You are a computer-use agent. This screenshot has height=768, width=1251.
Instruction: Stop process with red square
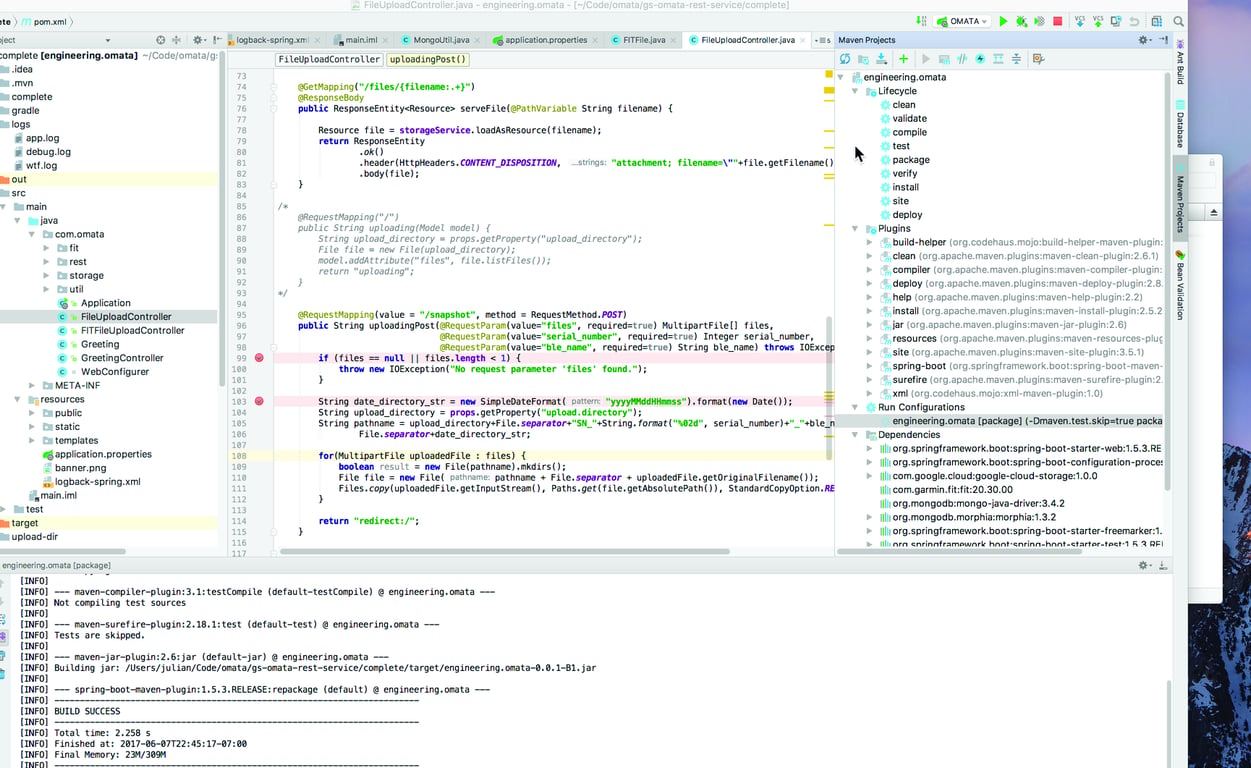pyautogui.click(x=1057, y=21)
